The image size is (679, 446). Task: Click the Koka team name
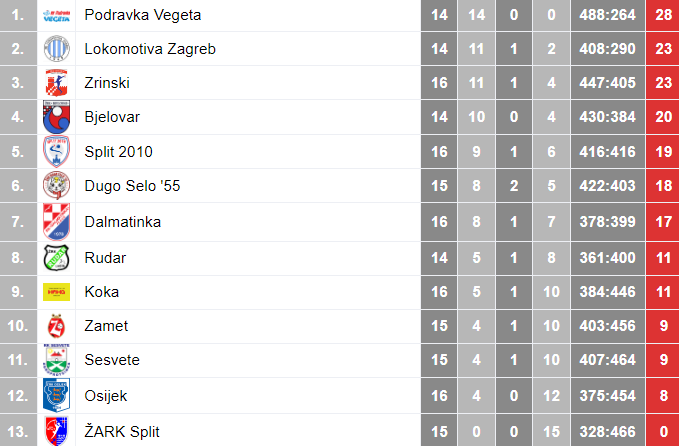coord(101,292)
